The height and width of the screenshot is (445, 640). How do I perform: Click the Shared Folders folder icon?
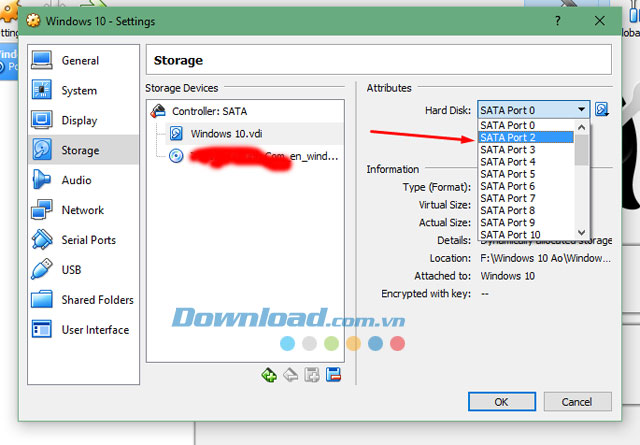(x=42, y=299)
